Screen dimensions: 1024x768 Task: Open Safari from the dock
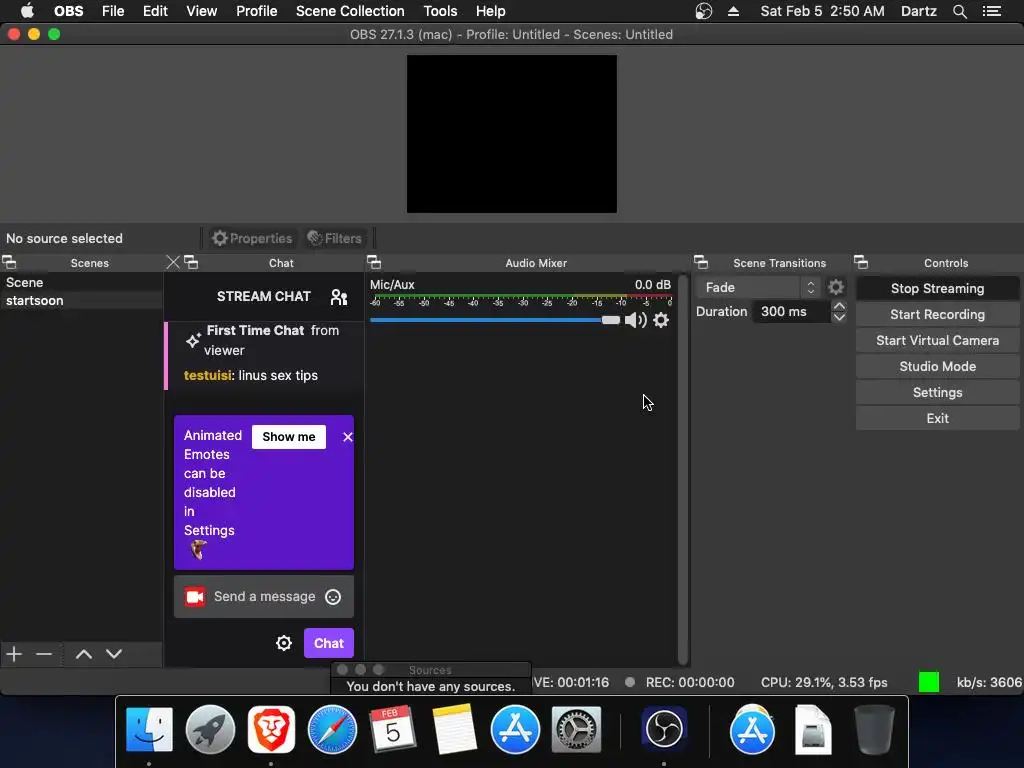point(332,729)
